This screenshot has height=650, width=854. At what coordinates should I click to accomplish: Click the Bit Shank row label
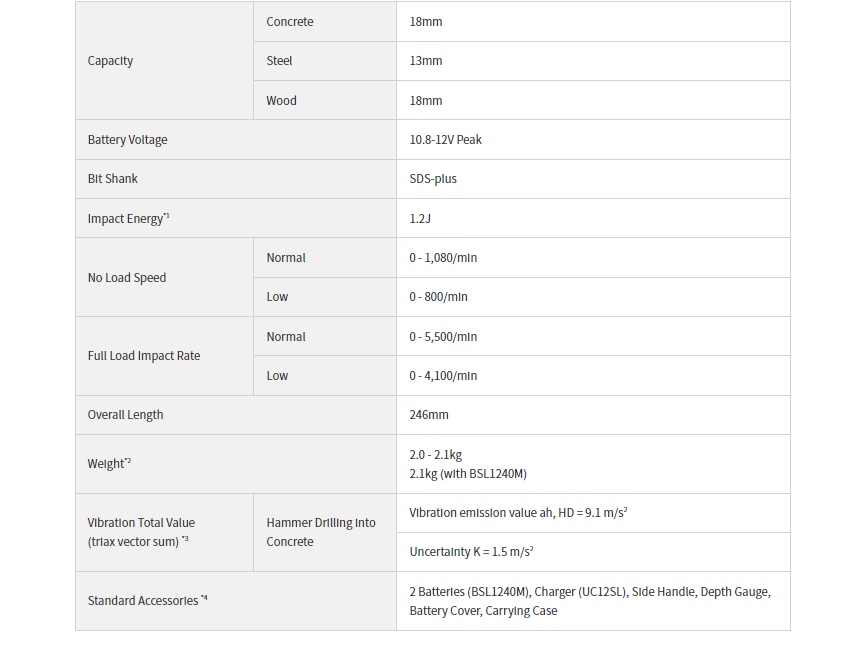coord(113,179)
